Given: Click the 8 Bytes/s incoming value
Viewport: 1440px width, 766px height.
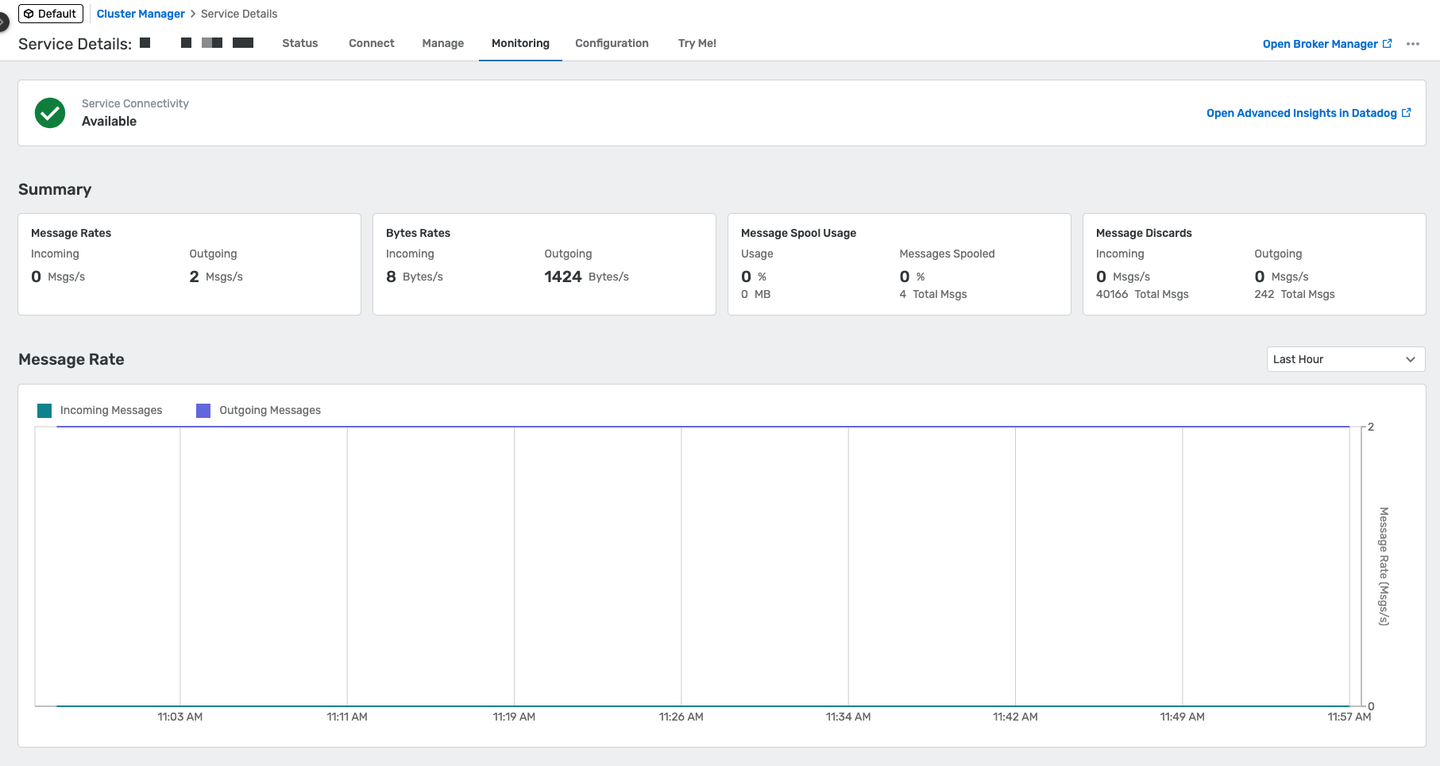Looking at the screenshot, I should pos(414,276).
